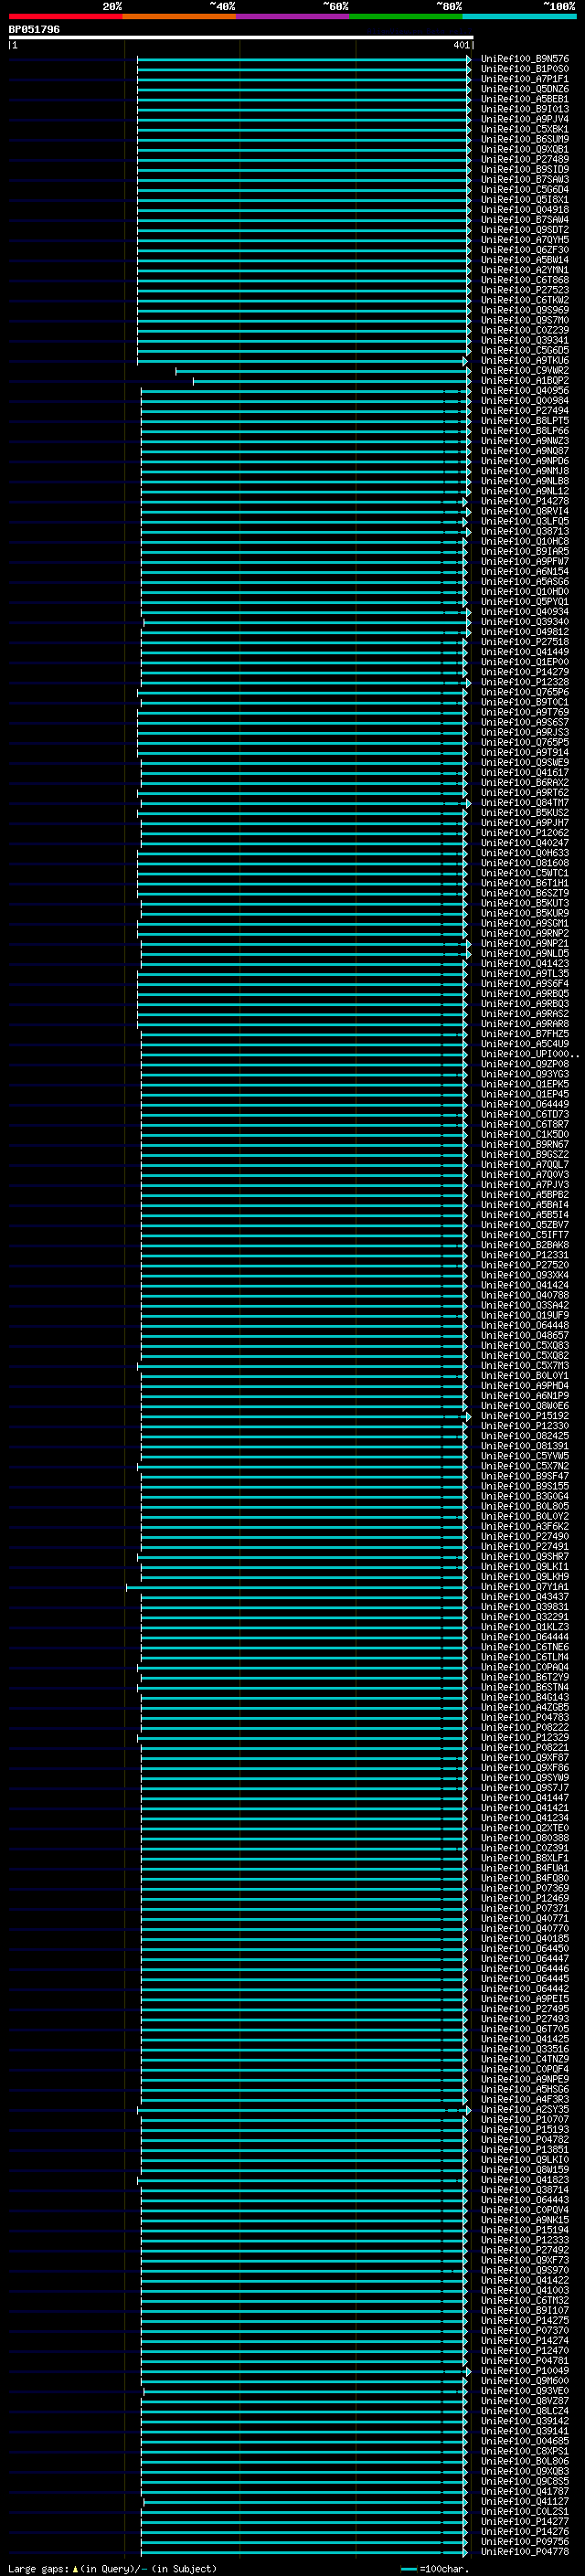Viewport: 585px width, 2576px height.
Task: Select the UniRef100_B7SAW3 label
Action: coord(524,179)
